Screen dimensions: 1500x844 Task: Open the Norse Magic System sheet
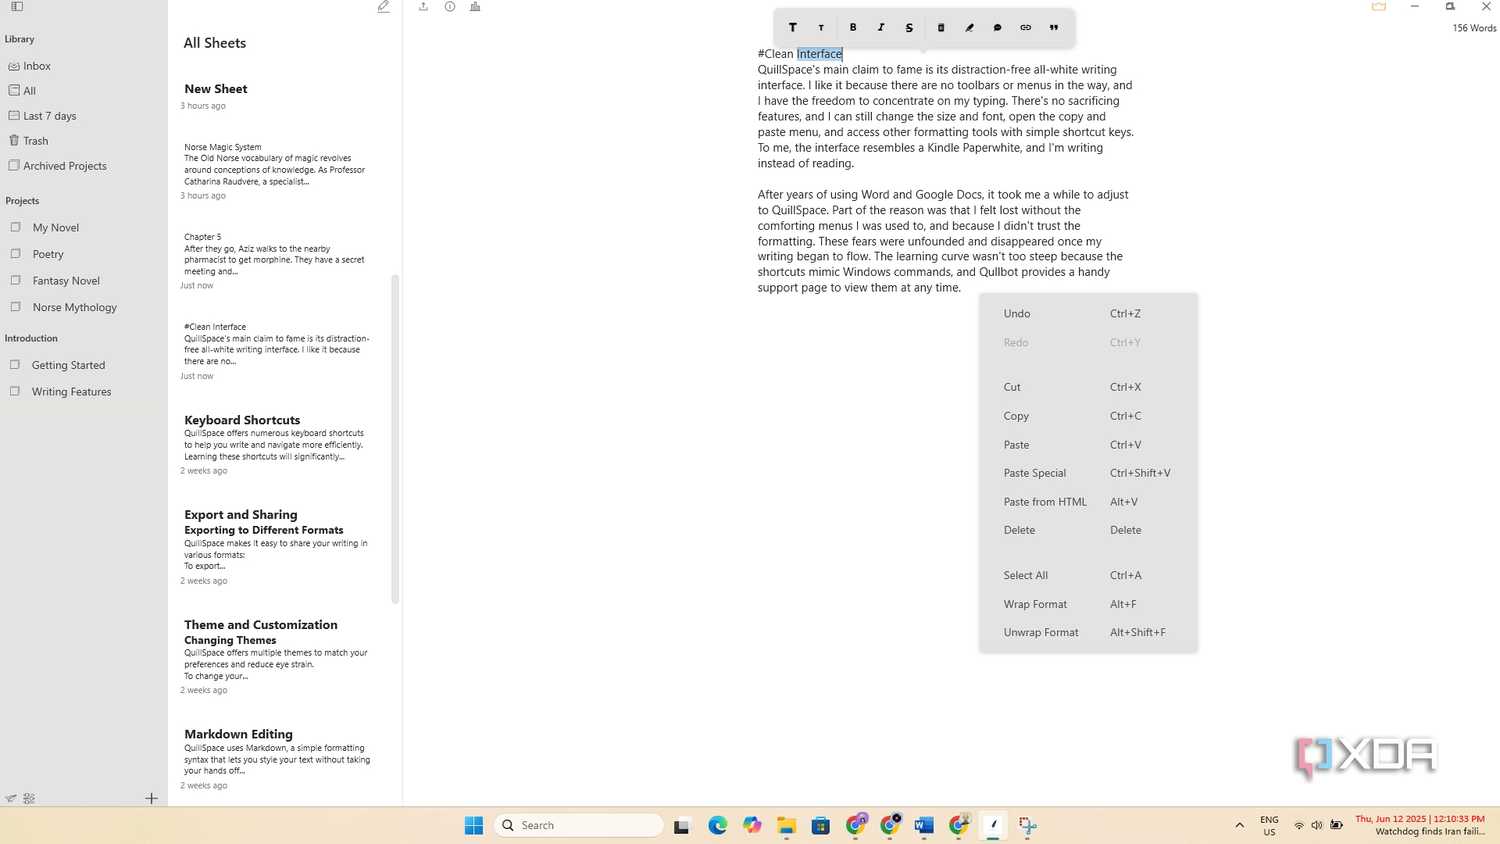279,170
